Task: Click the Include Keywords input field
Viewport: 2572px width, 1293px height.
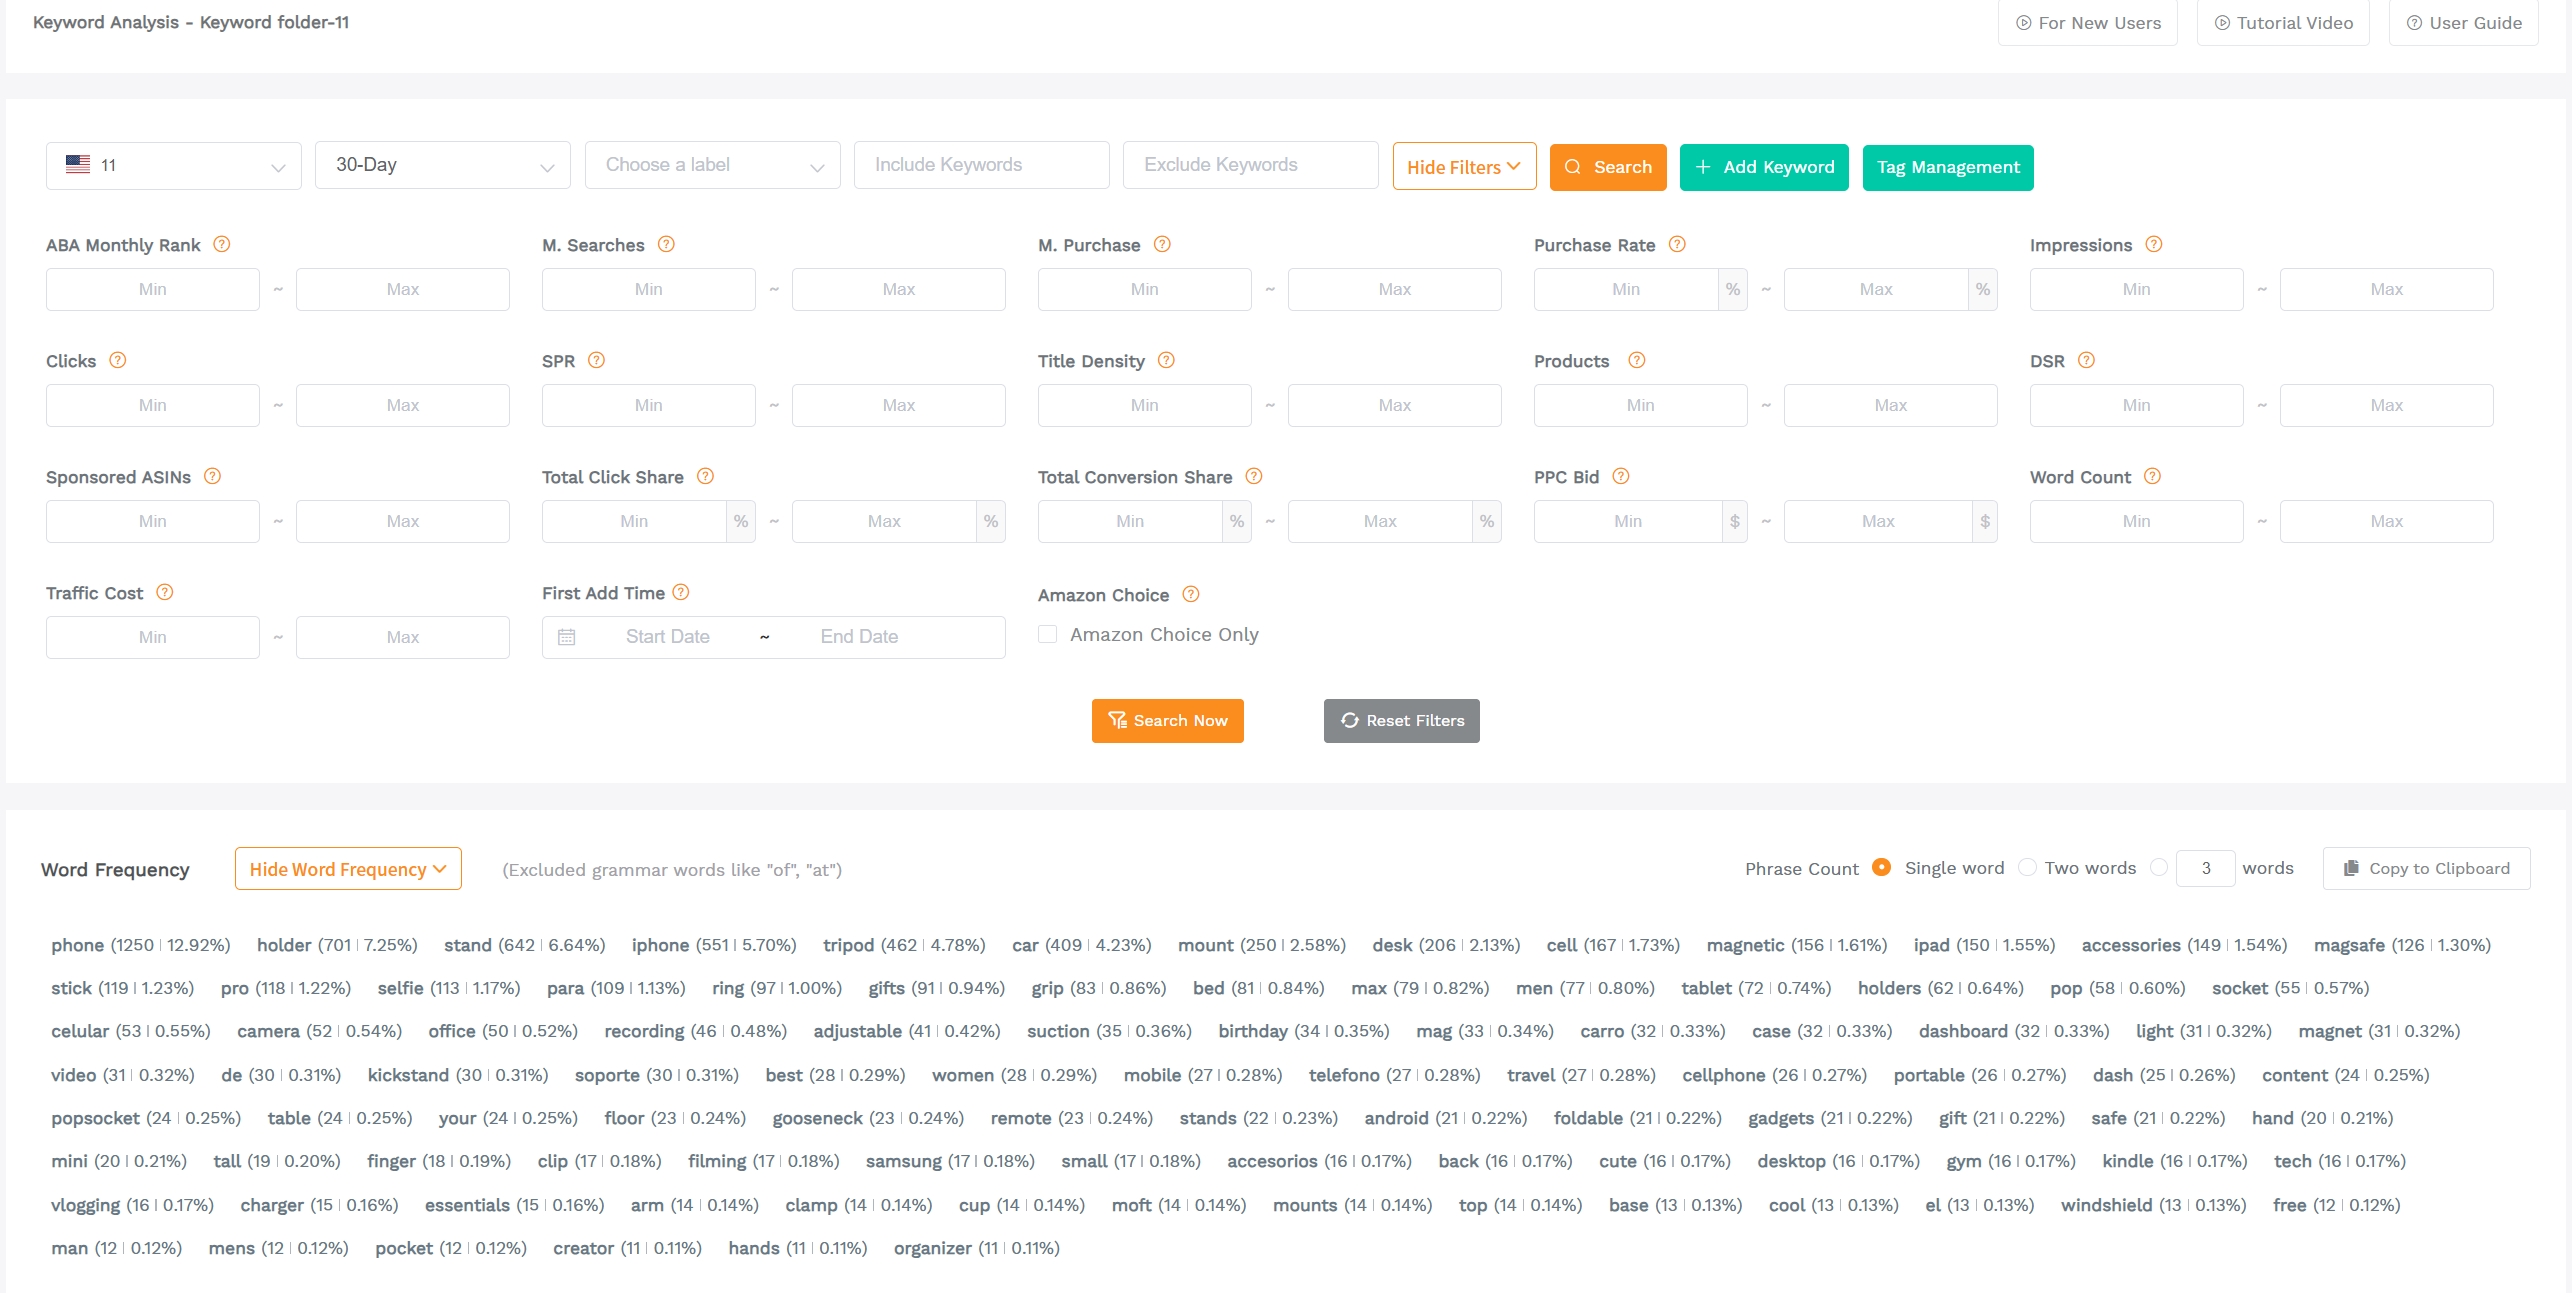Action: tap(981, 164)
